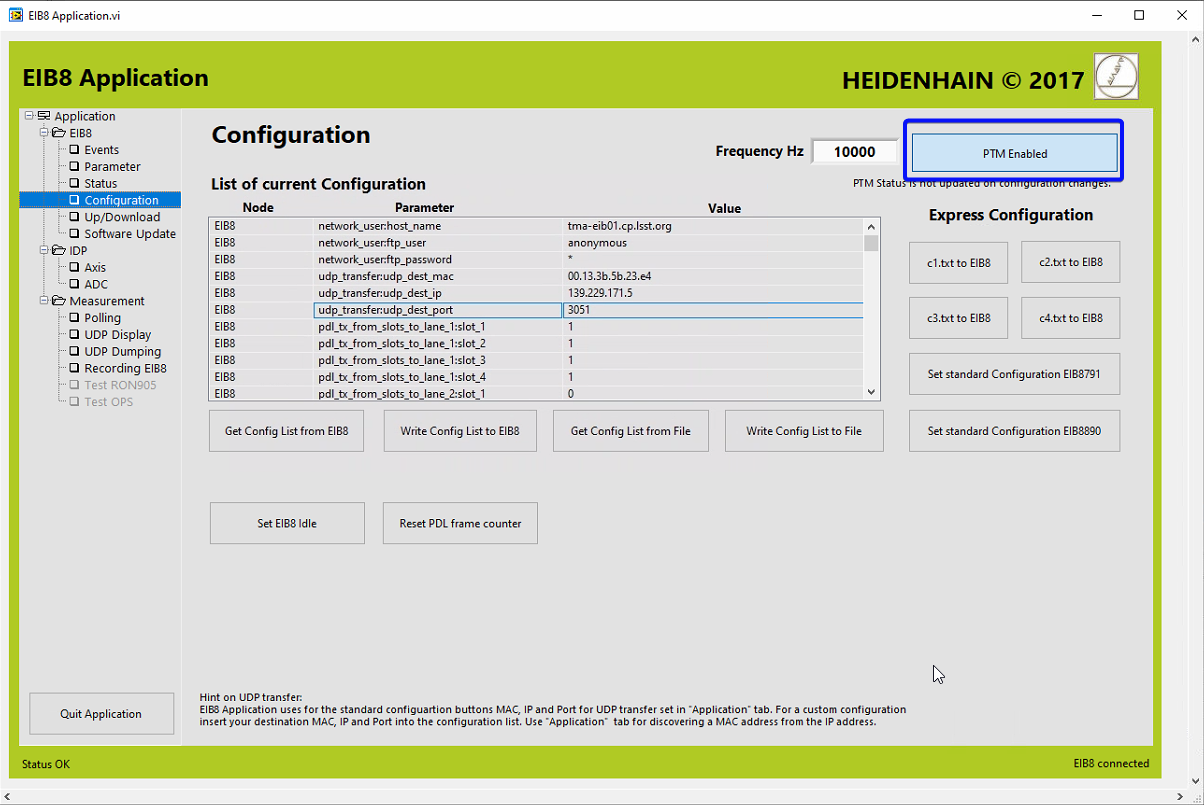Screen dimensions: 1204x805
Task: Open the Recording EIB8 page
Action: point(125,369)
